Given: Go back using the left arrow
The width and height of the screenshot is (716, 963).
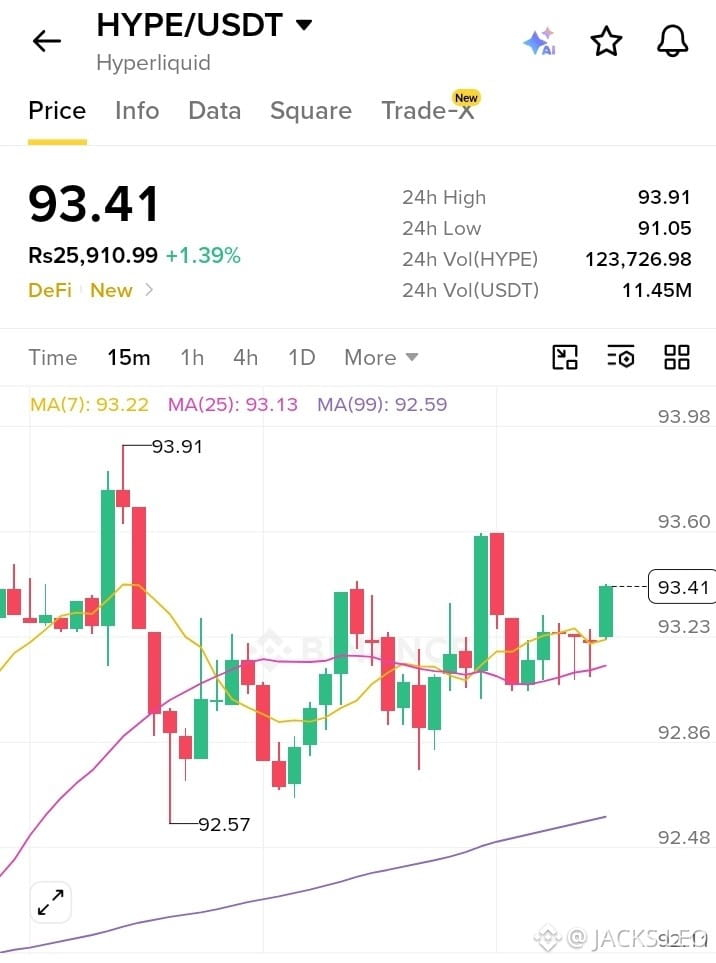Looking at the screenshot, I should pyautogui.click(x=47, y=41).
